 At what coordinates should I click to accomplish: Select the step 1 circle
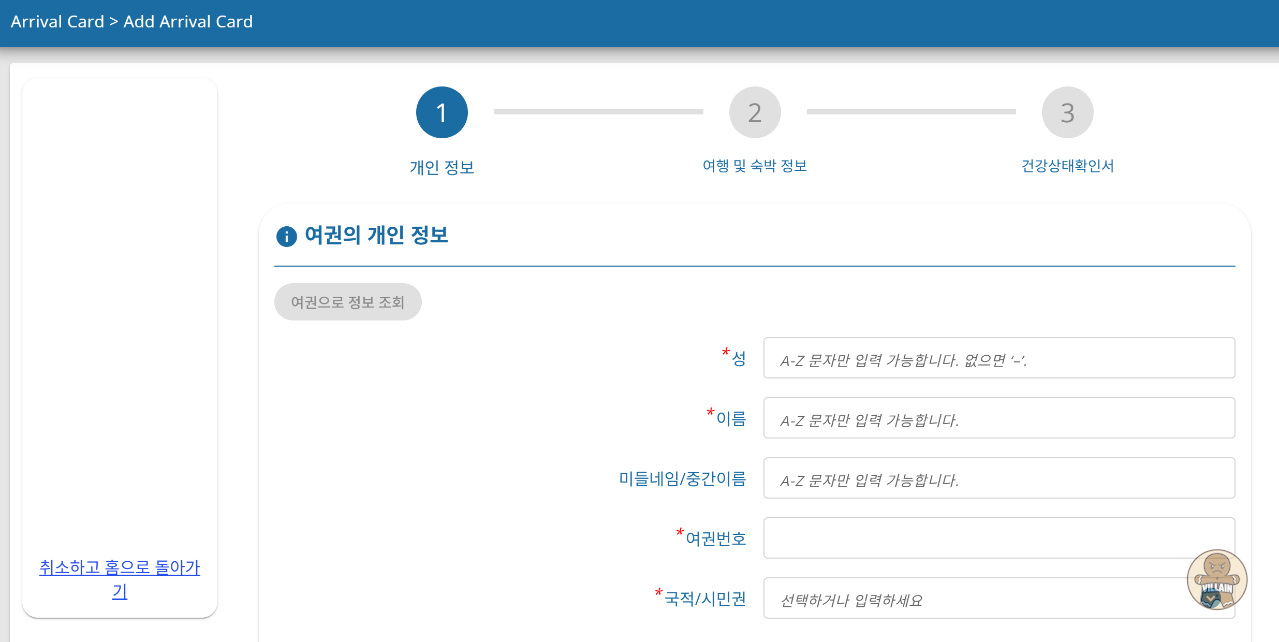[x=442, y=113]
